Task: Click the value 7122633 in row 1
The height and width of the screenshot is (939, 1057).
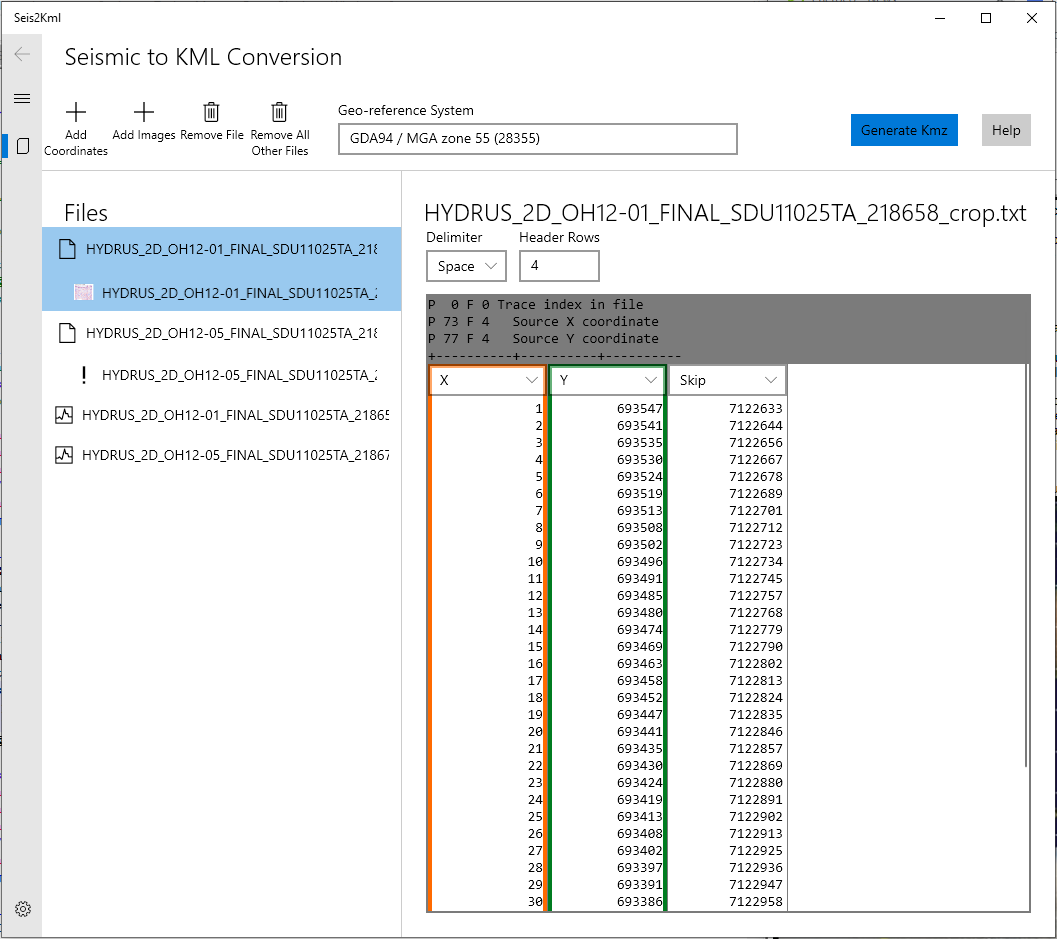Action: click(756, 408)
